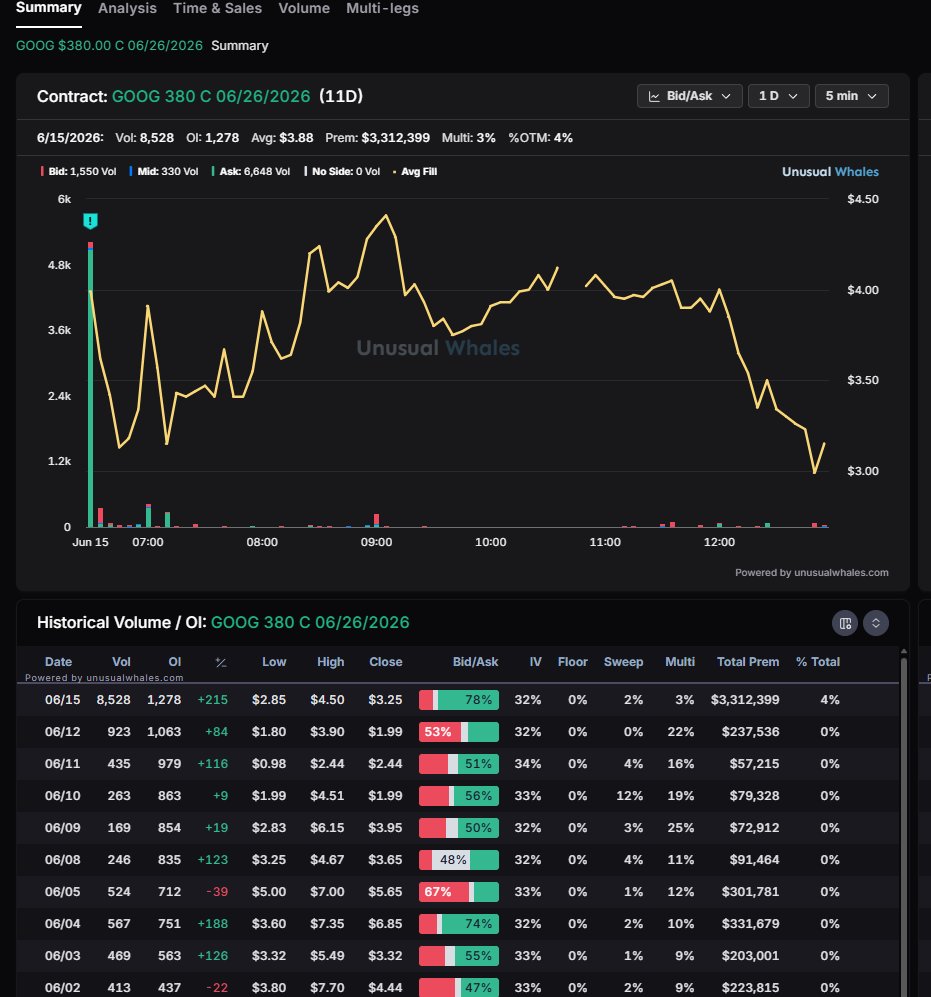
Task: Sort table by IV column
Action: tap(535, 662)
